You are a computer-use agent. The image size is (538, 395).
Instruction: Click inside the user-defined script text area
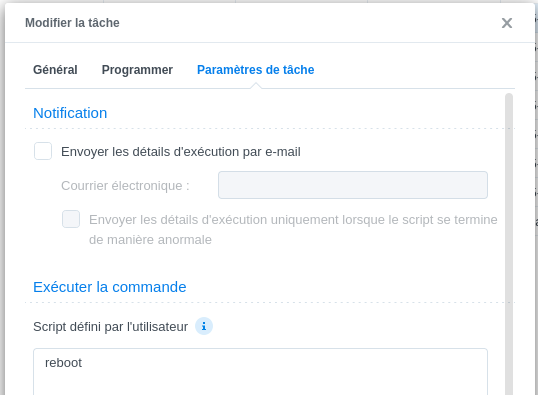pos(260,372)
